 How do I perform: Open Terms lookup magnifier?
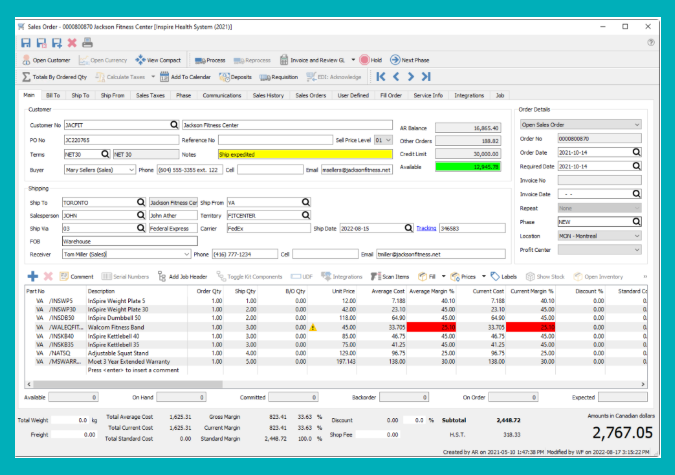point(105,154)
